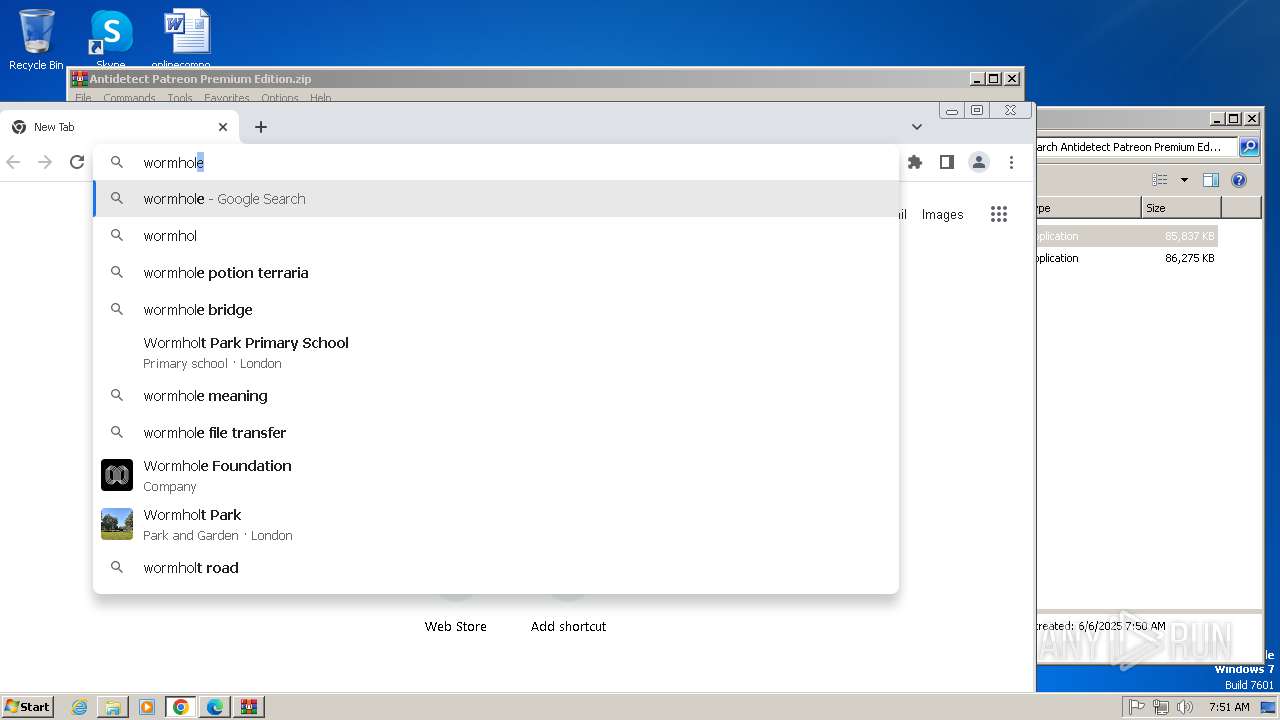Choose 'wormhole bridge' suggestion
Image resolution: width=1280 pixels, height=720 pixels.
click(x=496, y=310)
